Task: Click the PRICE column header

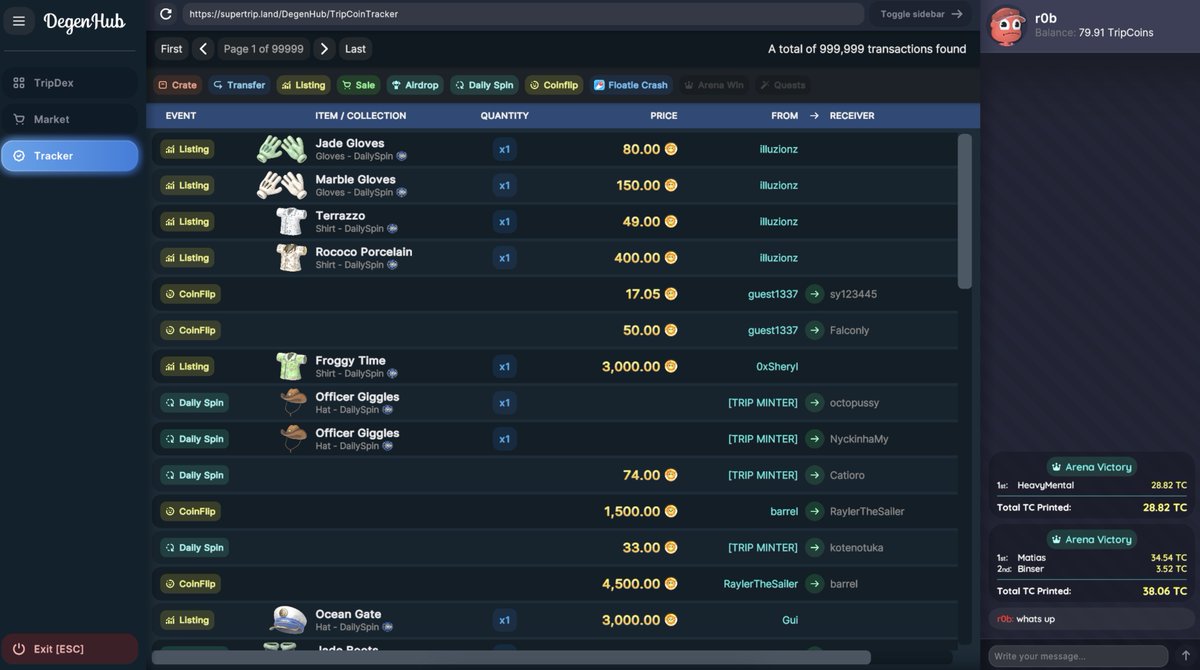Action: tap(664, 116)
